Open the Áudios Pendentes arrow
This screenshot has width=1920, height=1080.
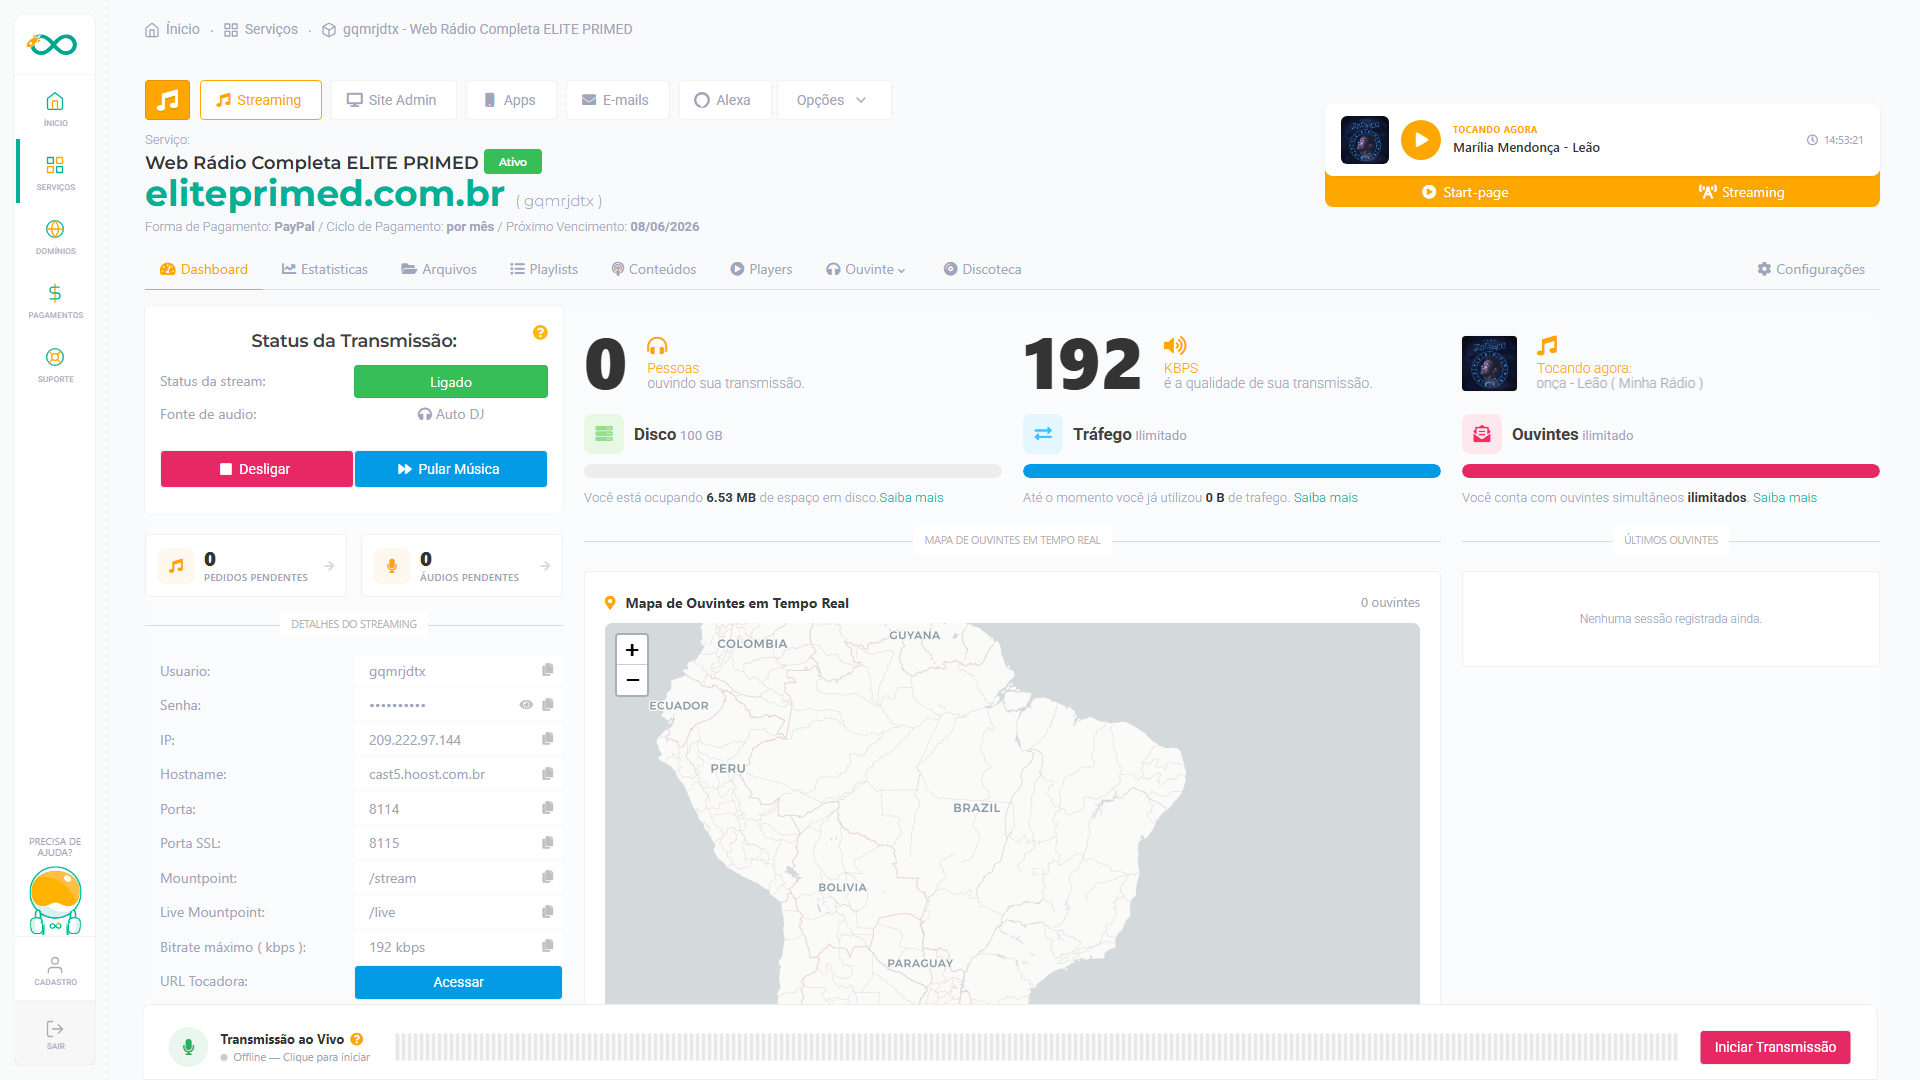point(545,566)
